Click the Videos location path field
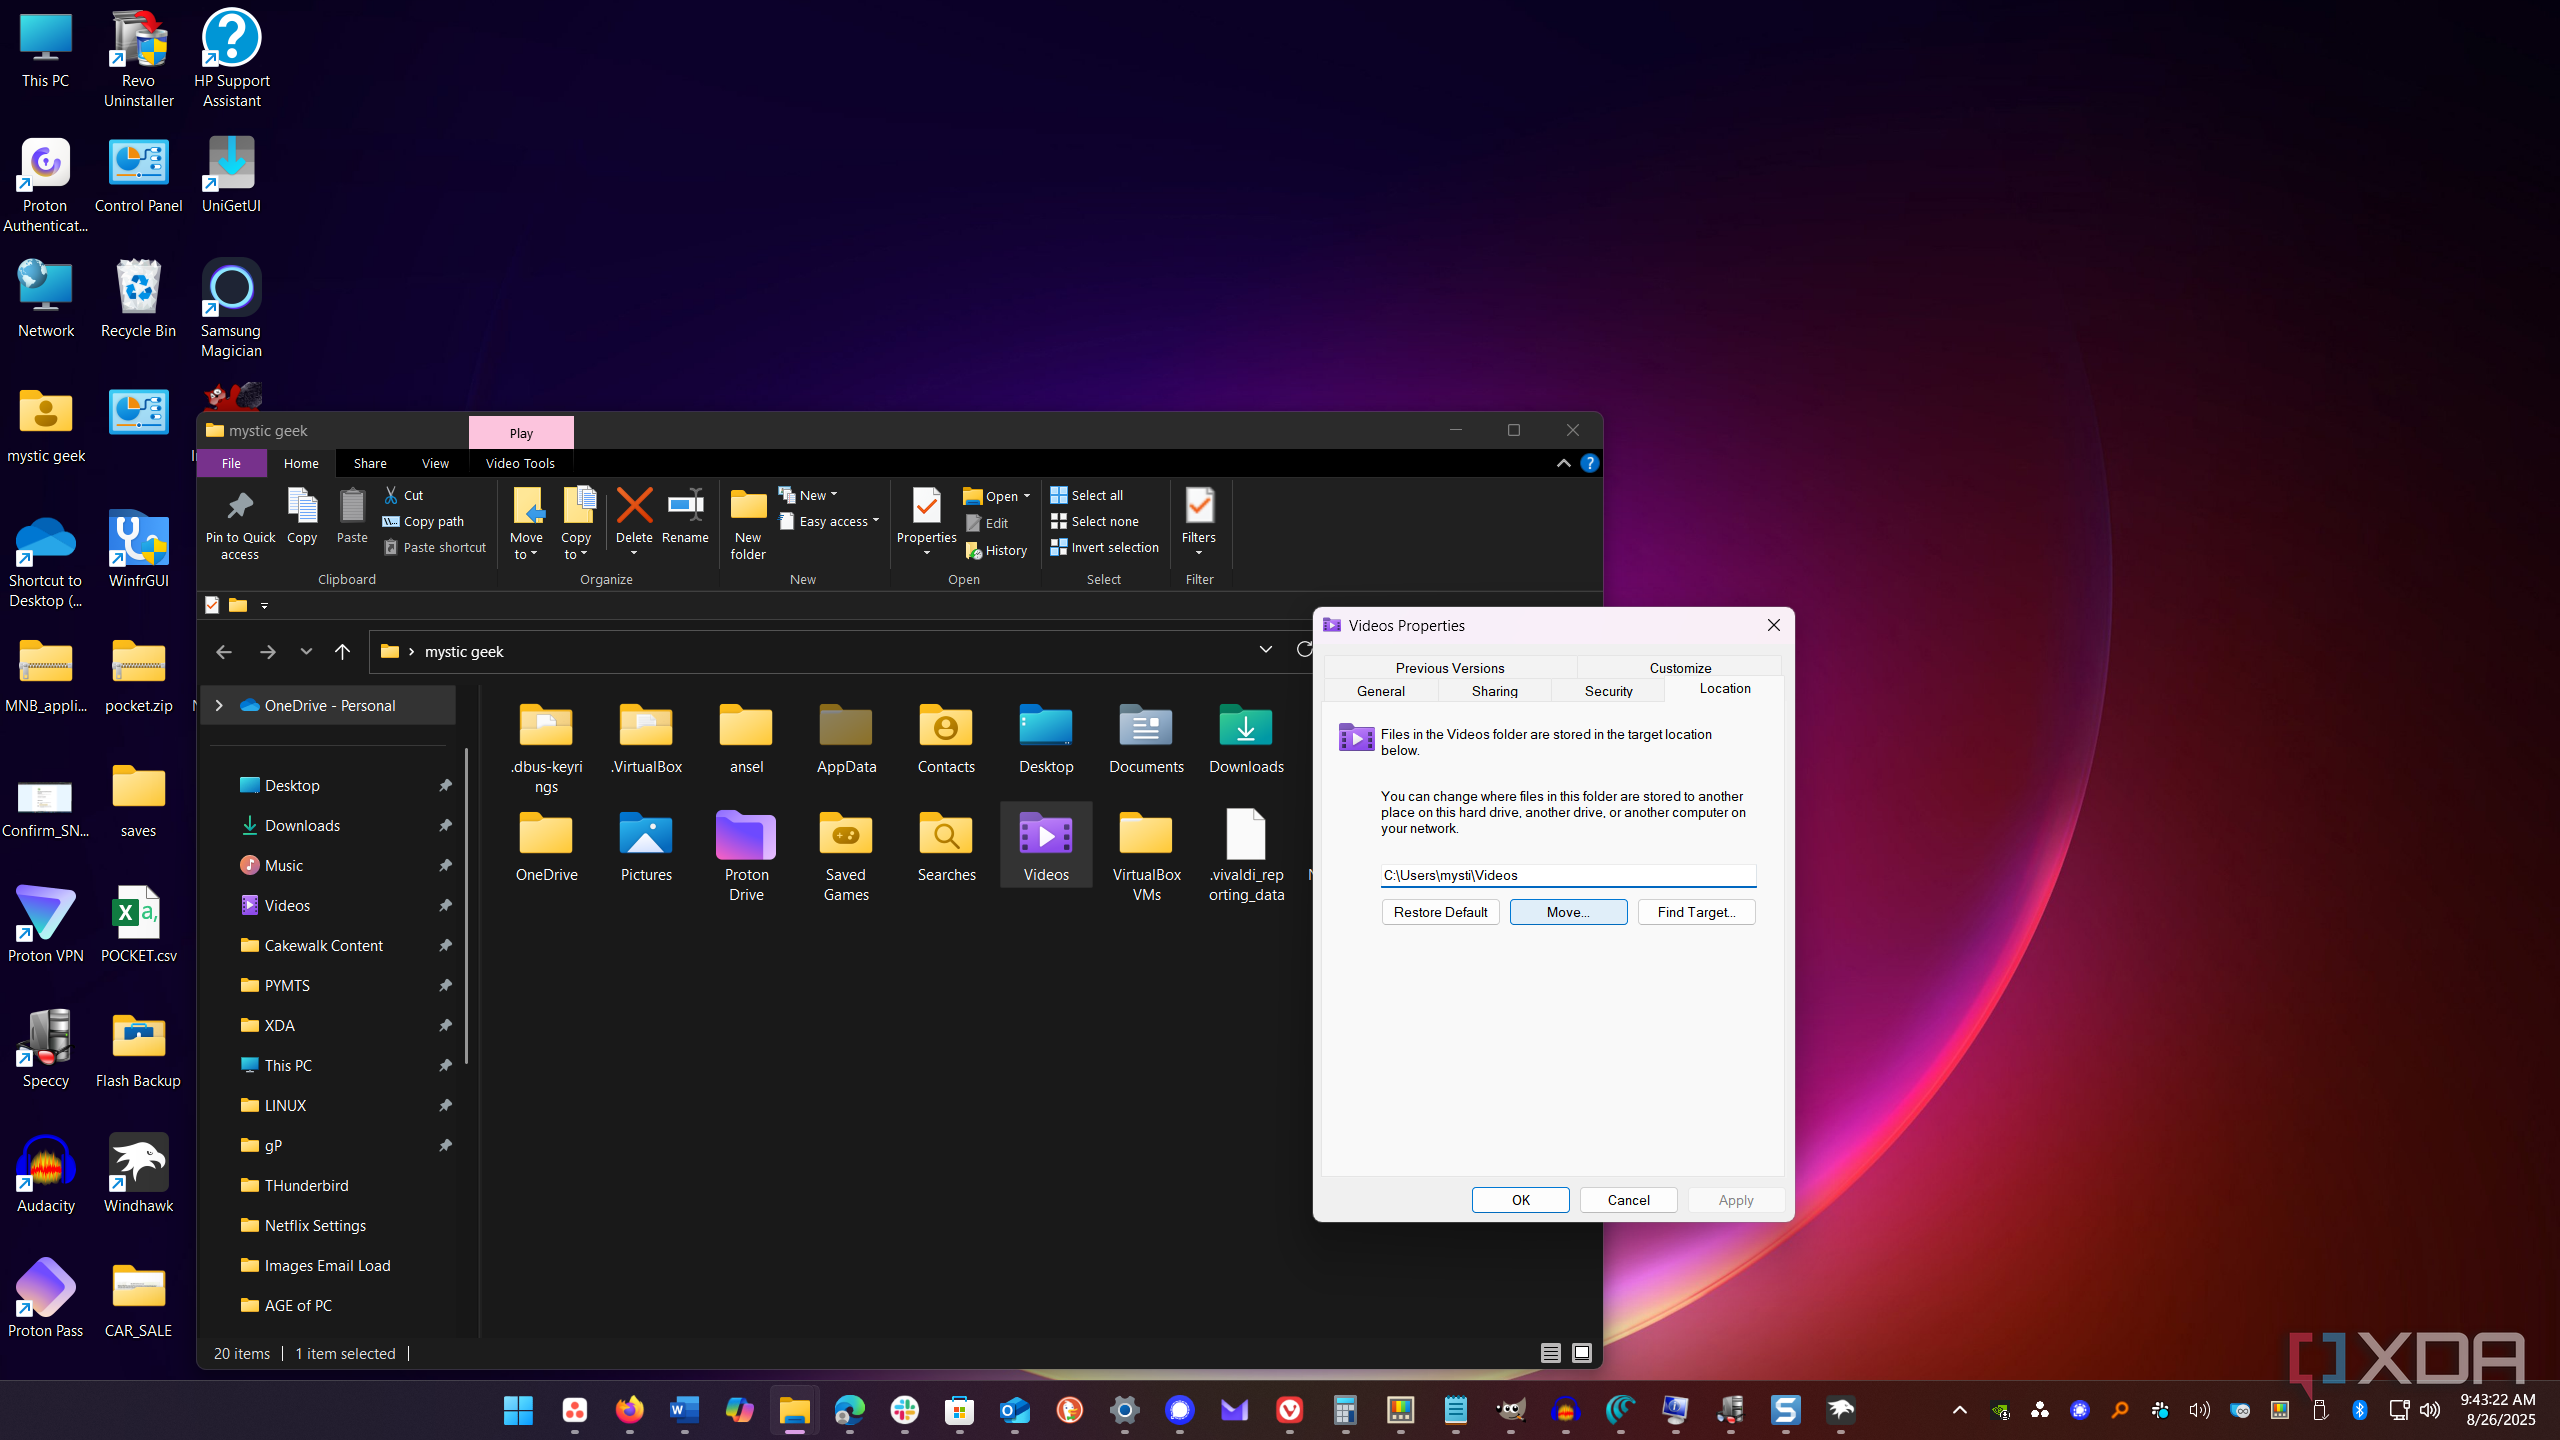Viewport: 2560px width, 1440px height. pos(1567,875)
